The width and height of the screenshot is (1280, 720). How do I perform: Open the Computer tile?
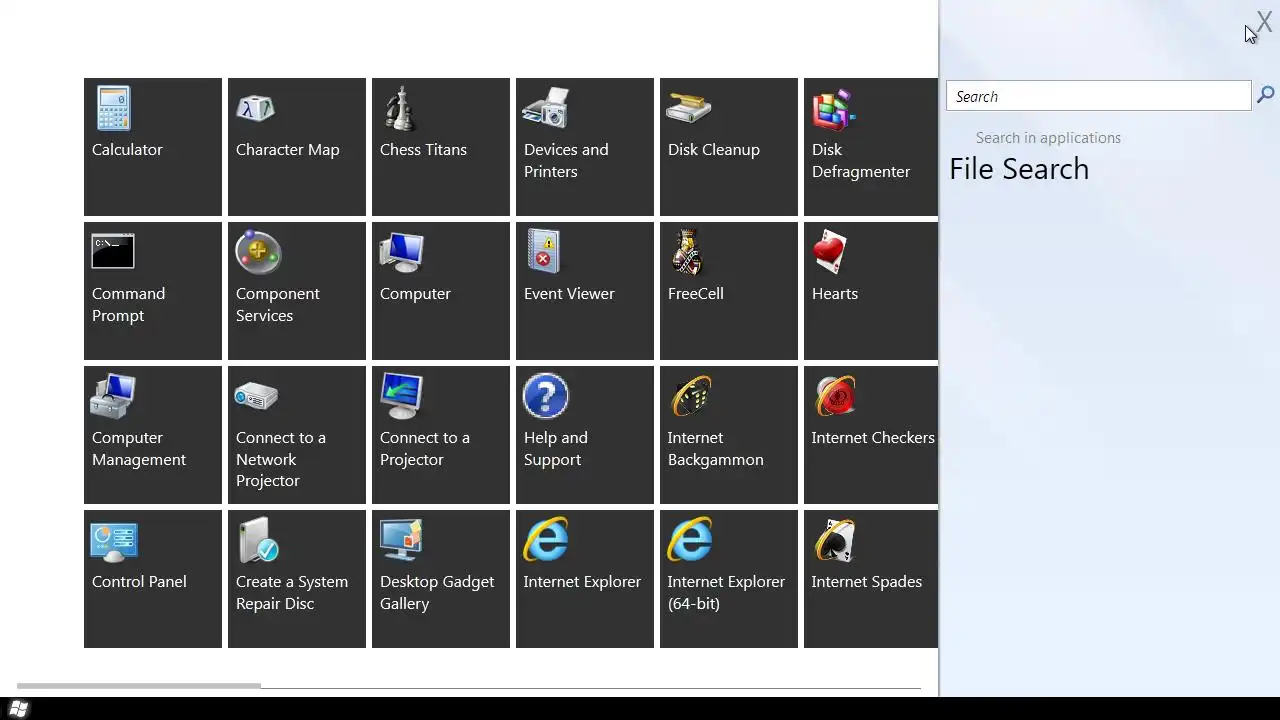point(441,291)
